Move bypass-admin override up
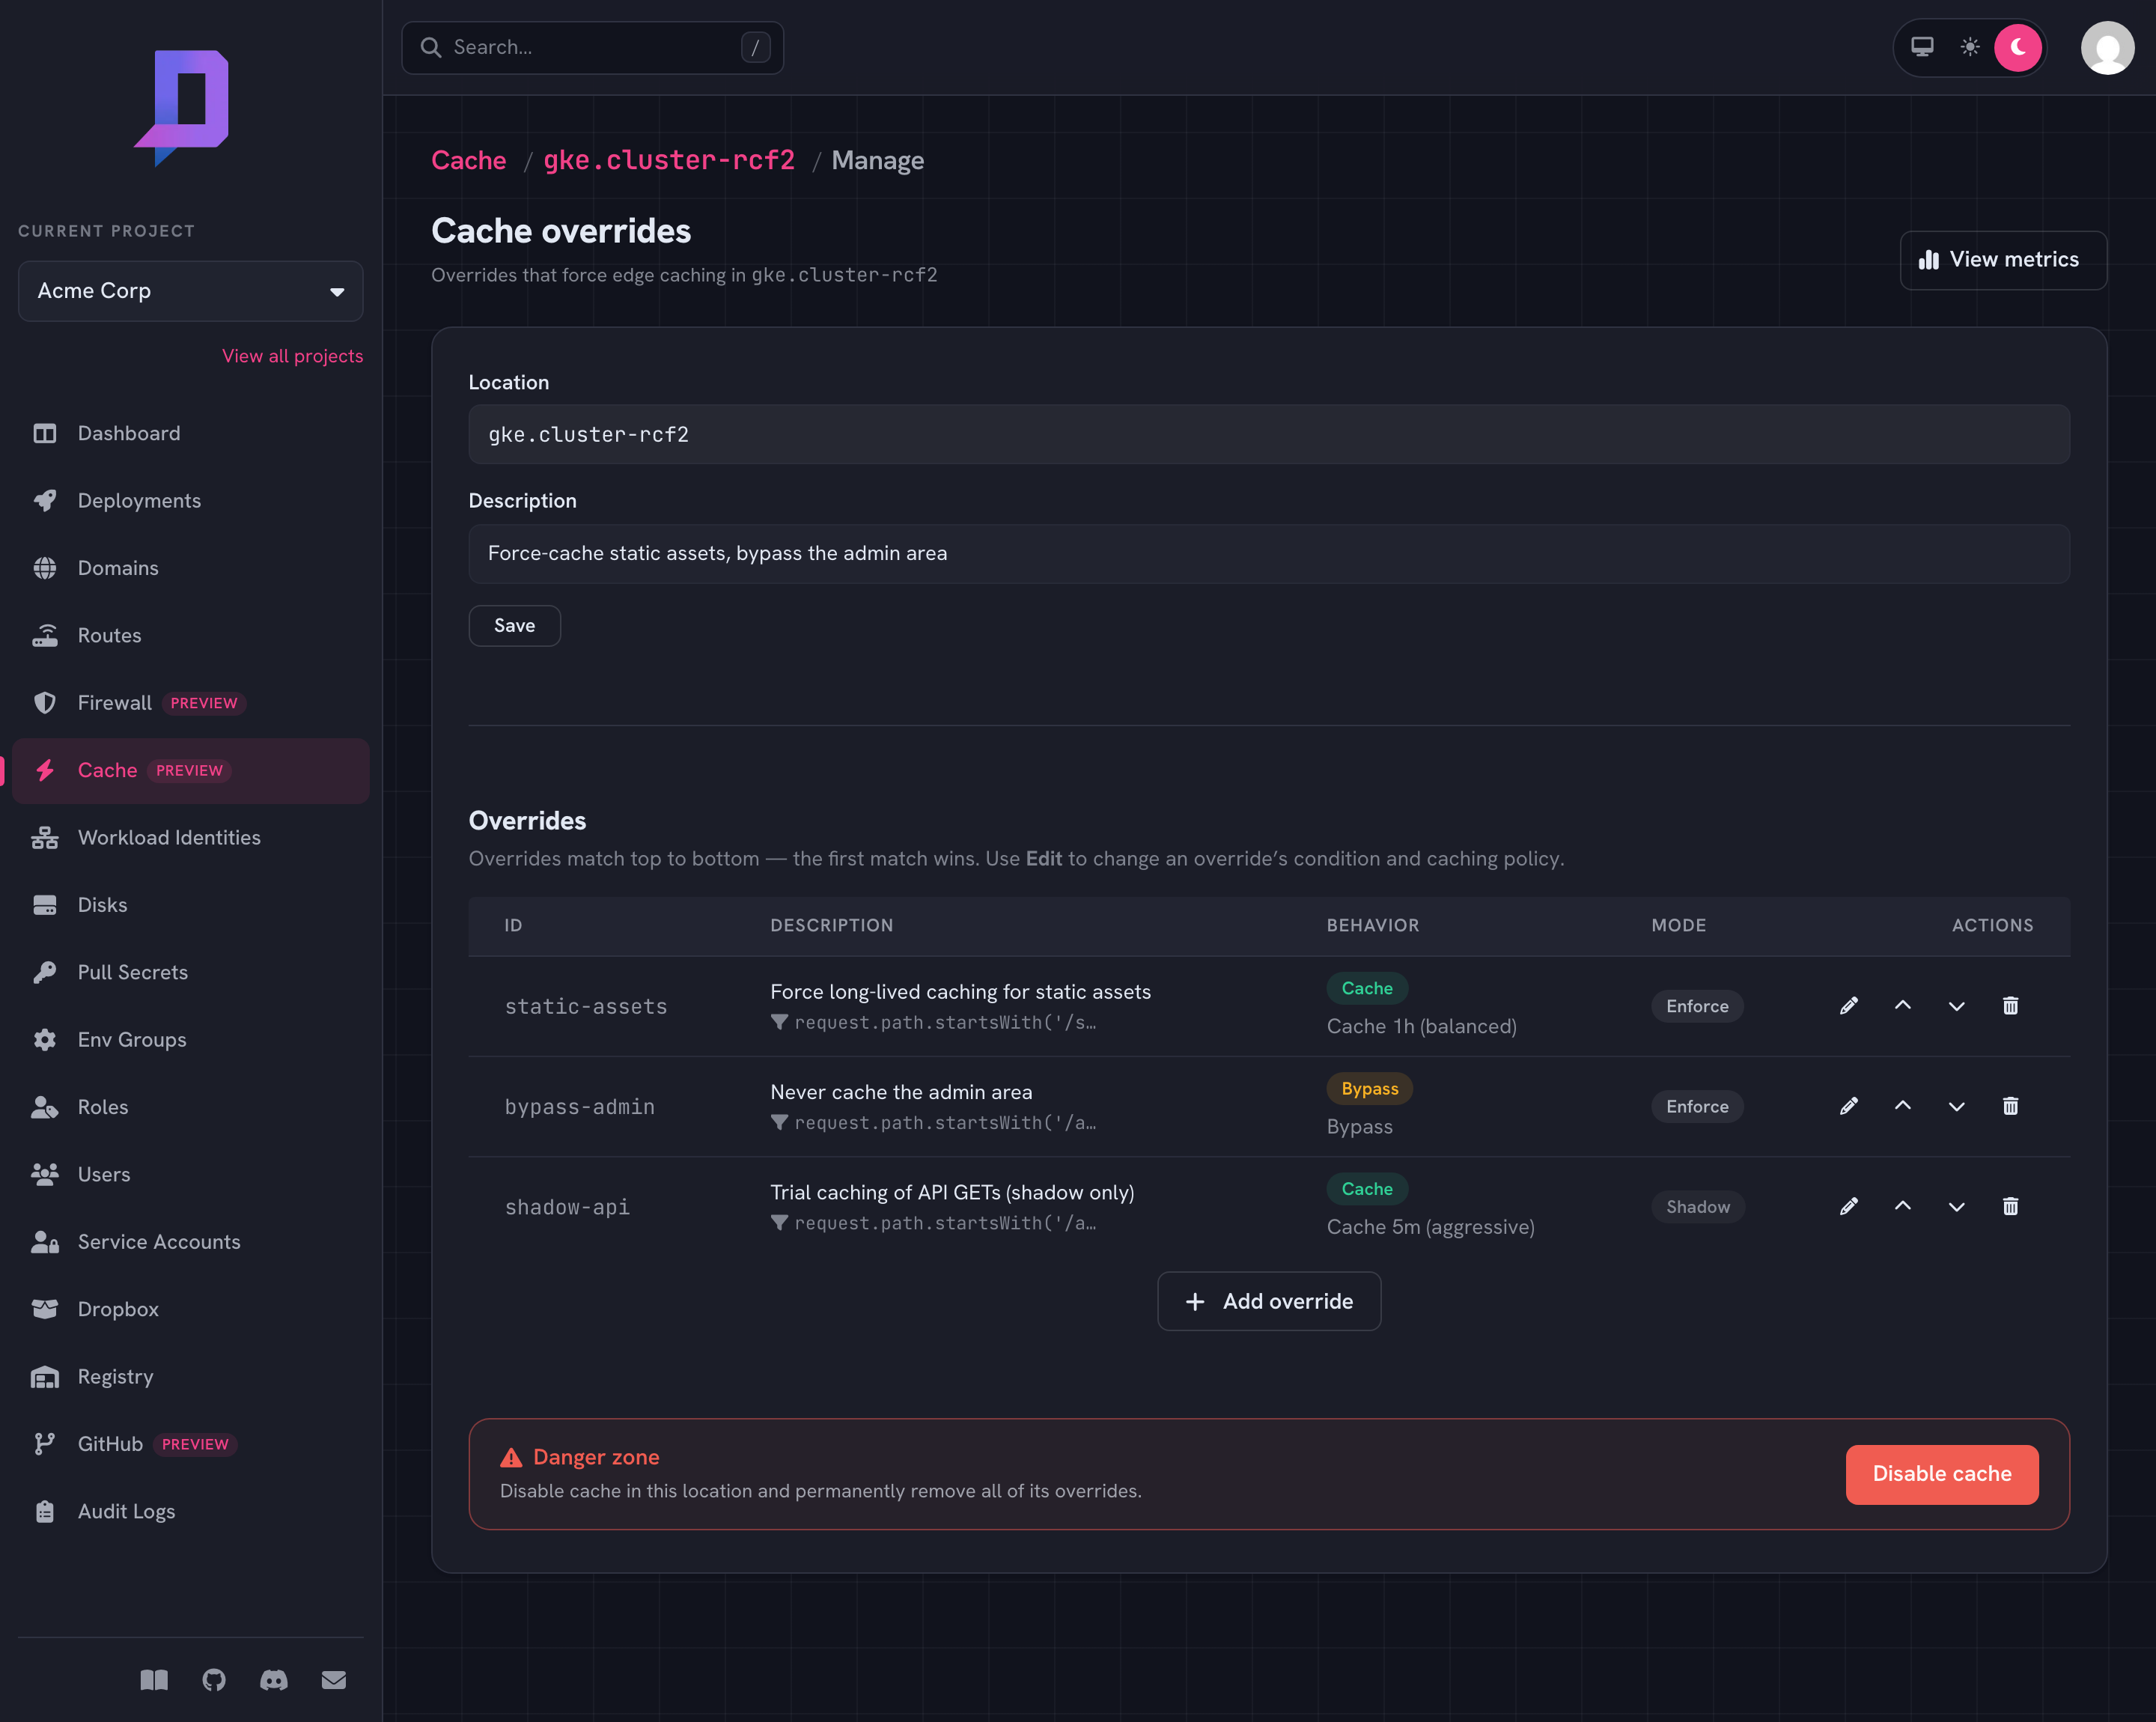Image resolution: width=2156 pixels, height=1722 pixels. pos(1902,1106)
